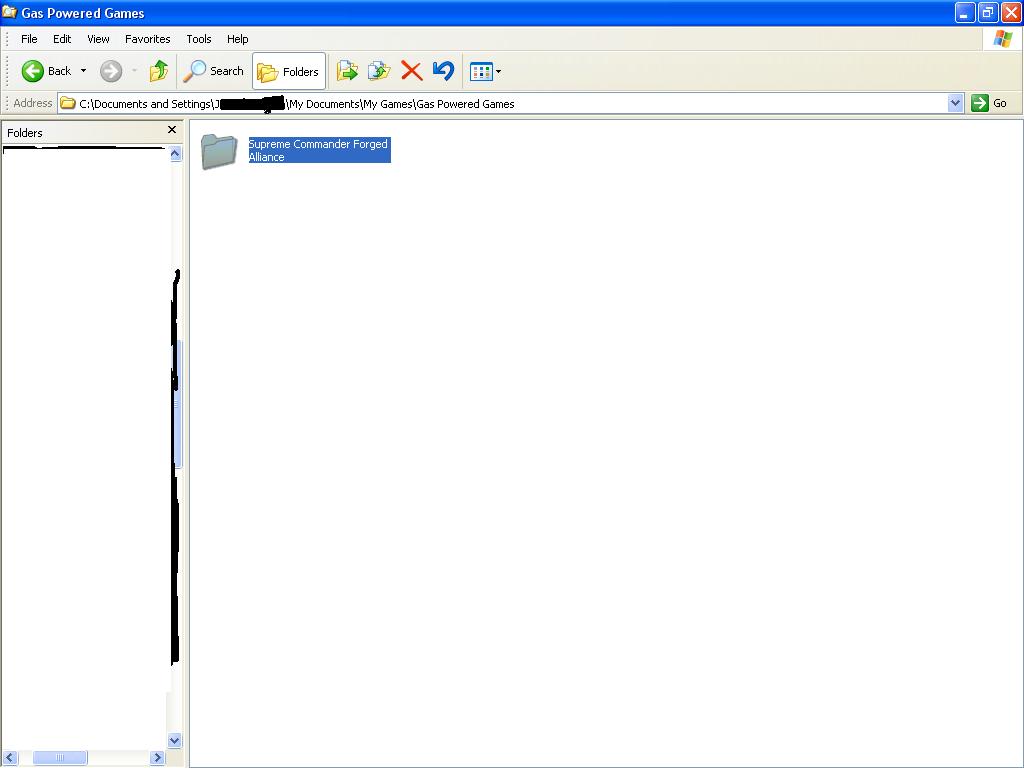Close the Gas Powered Games window
This screenshot has height=768, width=1024.
pos(1011,12)
